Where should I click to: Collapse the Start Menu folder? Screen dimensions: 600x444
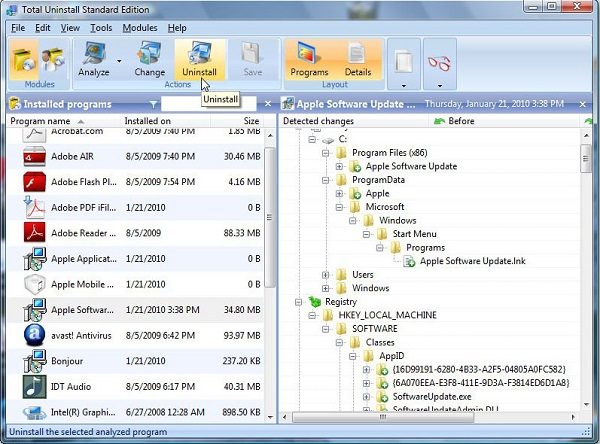click(366, 234)
